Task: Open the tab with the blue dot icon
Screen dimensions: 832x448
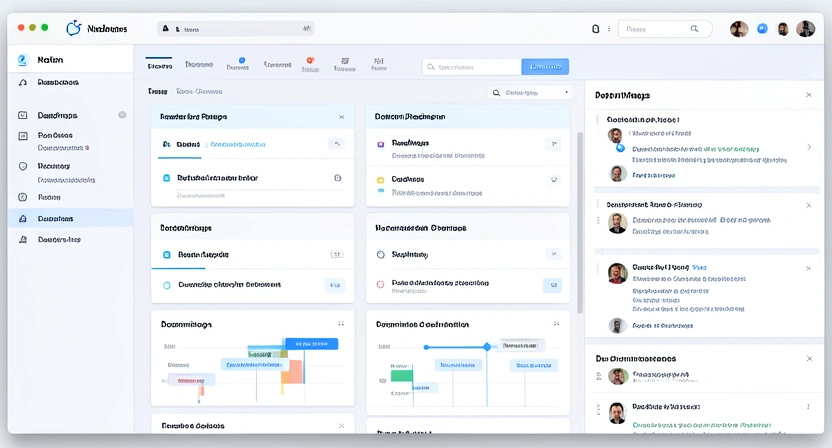Action: click(237, 64)
